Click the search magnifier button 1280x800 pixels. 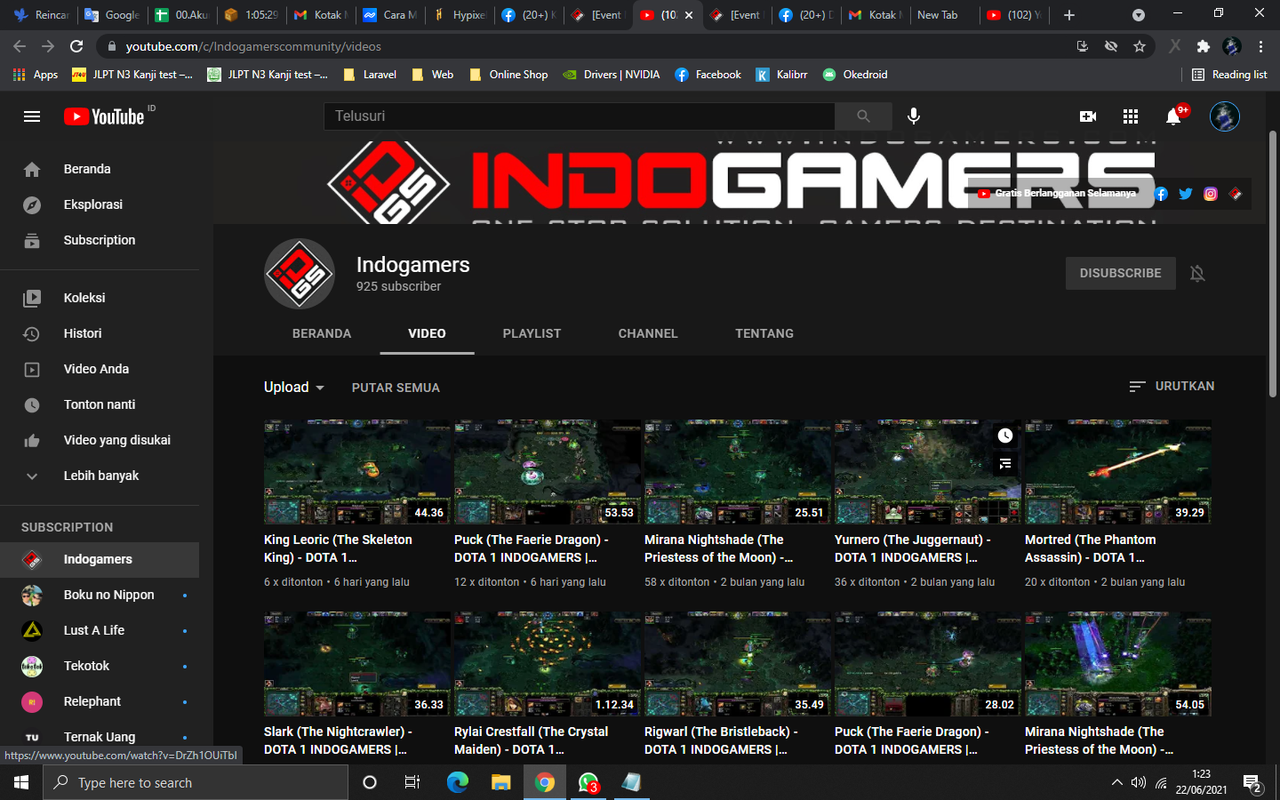pos(864,116)
